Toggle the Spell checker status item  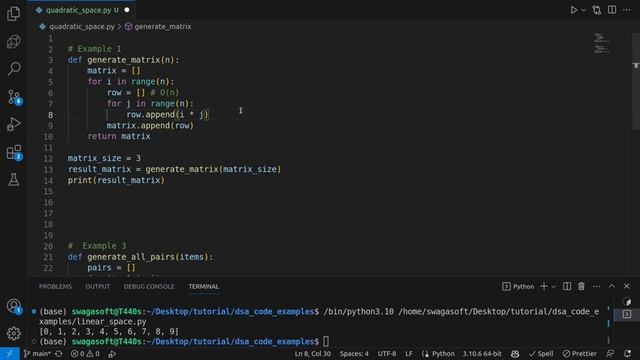point(541,353)
